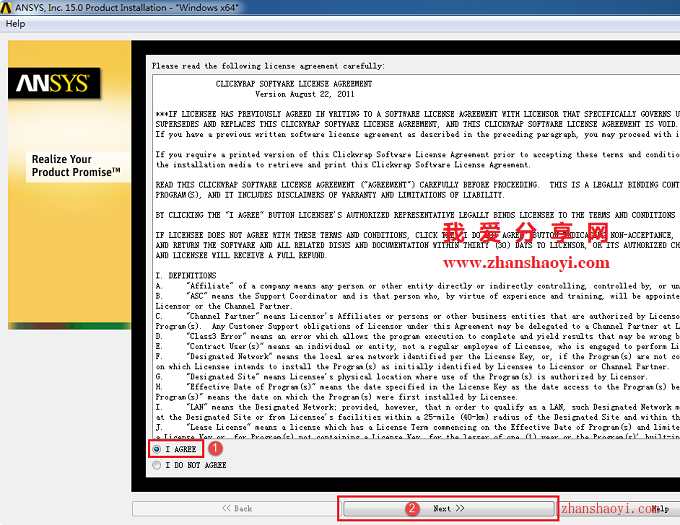Viewport: 680px width, 525px height.
Task: Click the Next >> button
Action: [x=449, y=509]
